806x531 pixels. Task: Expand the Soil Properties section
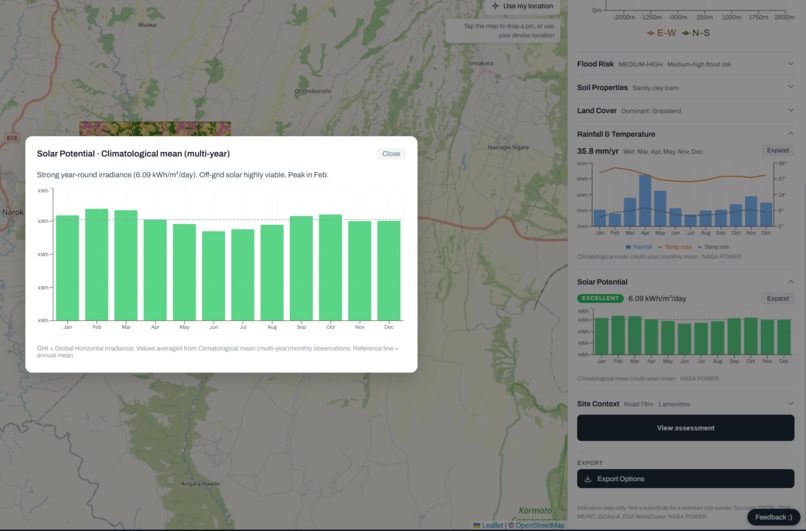tap(685, 87)
